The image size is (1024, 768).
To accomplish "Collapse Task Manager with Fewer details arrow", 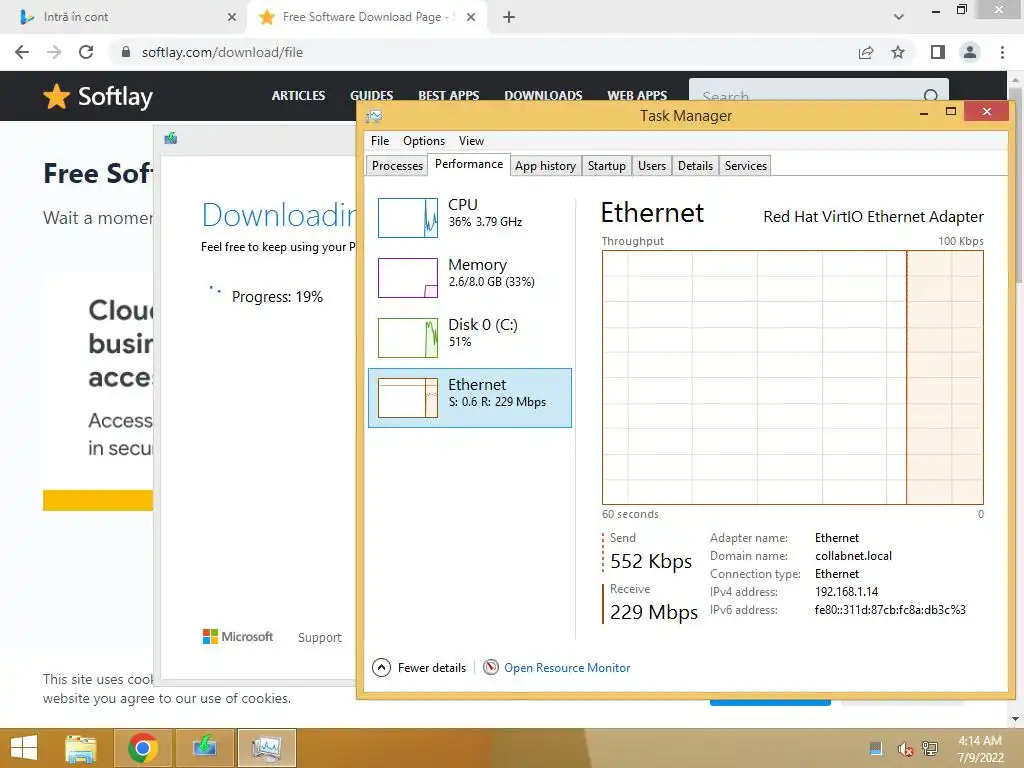I will (x=381, y=667).
